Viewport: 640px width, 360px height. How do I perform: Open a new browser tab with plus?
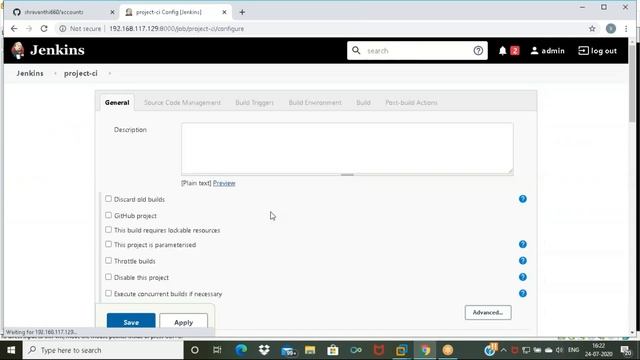(x=242, y=12)
